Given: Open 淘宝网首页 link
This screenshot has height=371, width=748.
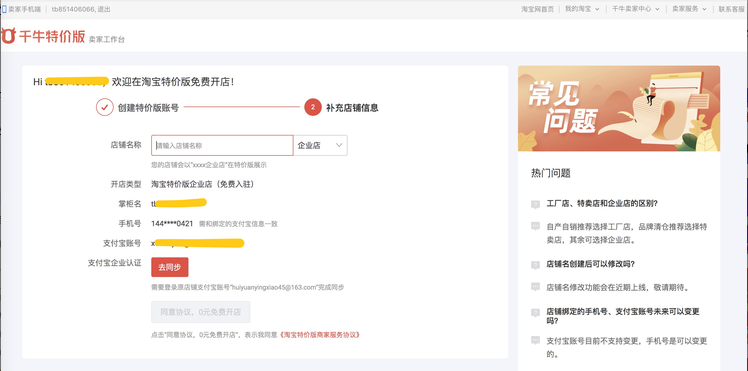Looking at the screenshot, I should click(538, 9).
